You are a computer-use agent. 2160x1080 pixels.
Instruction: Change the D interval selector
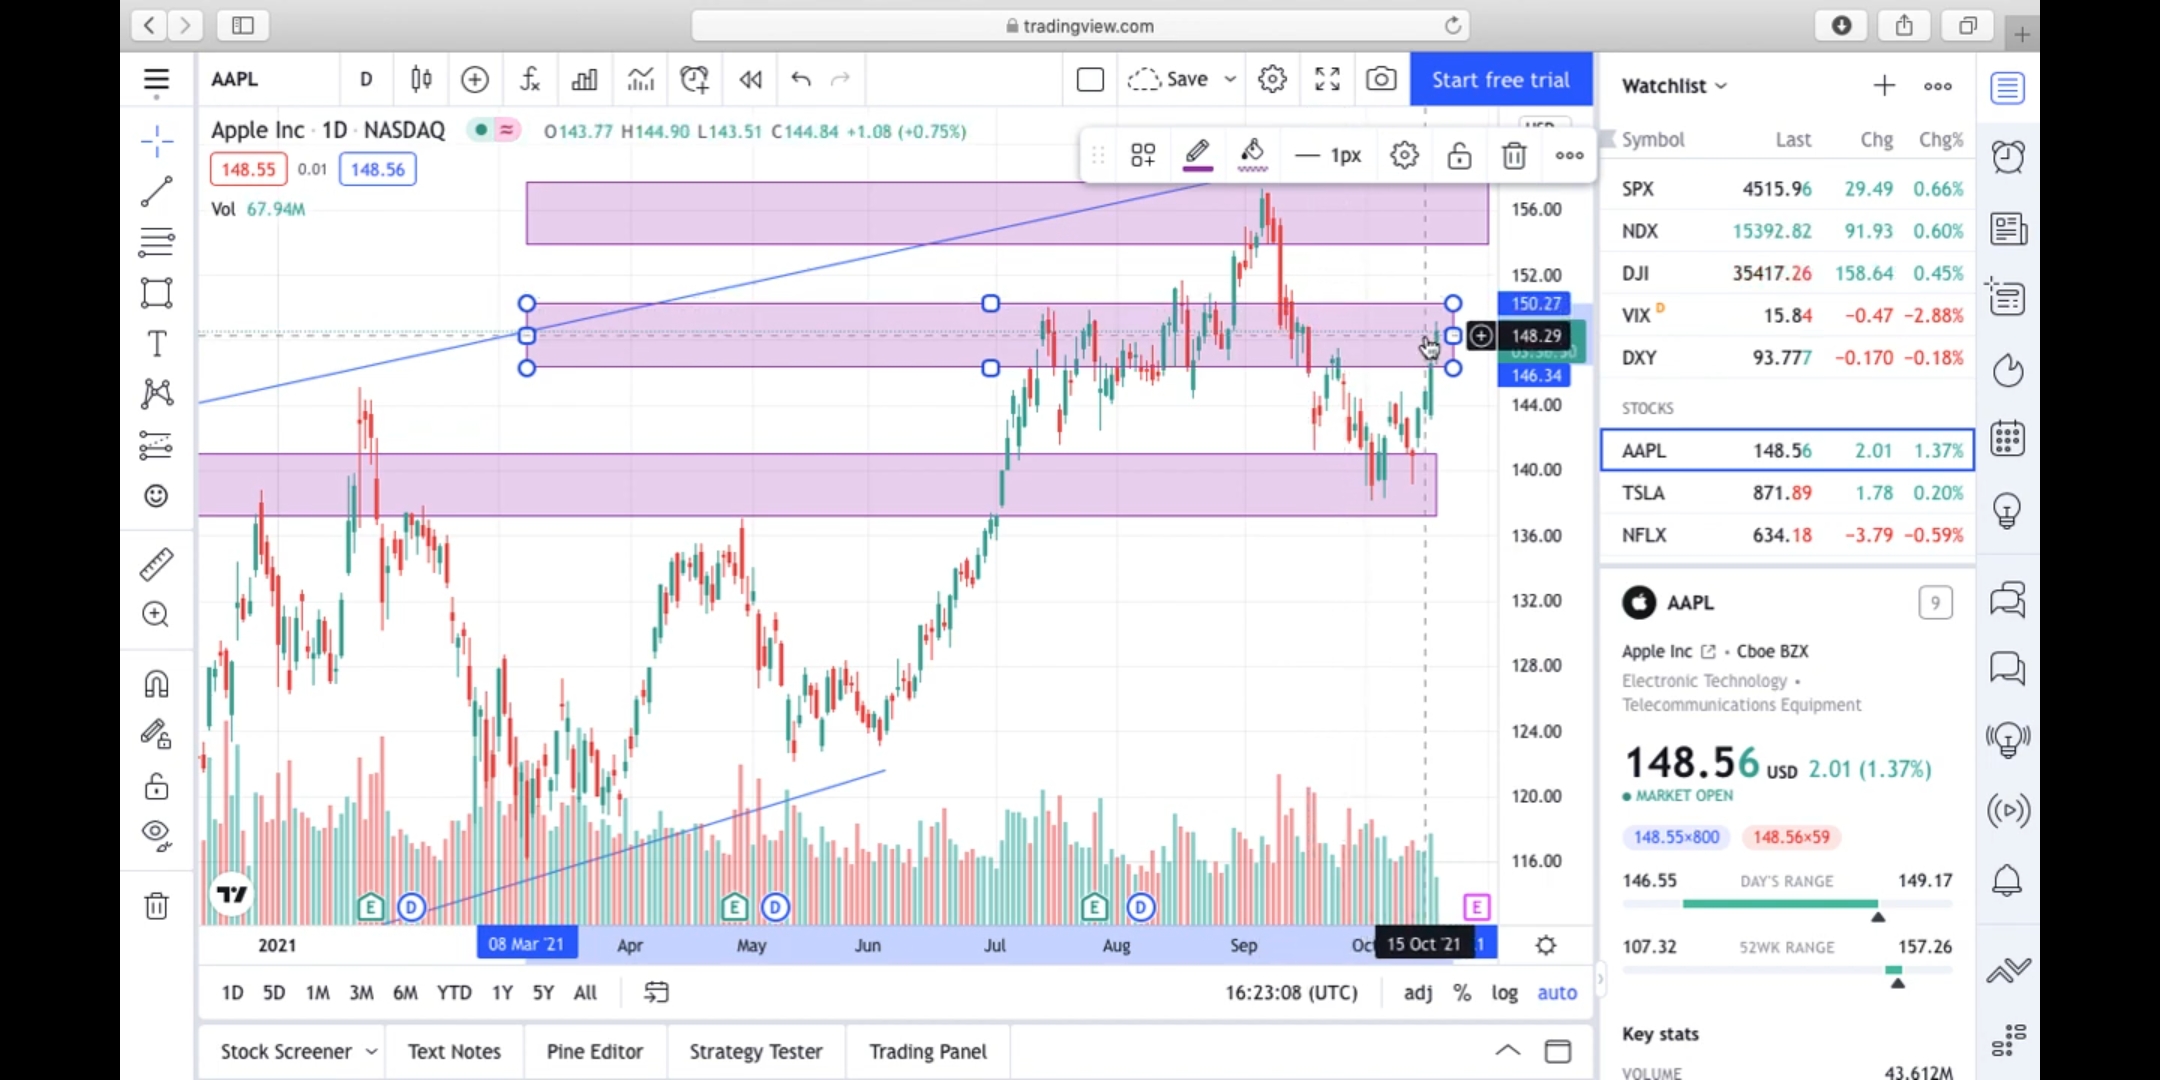click(366, 79)
